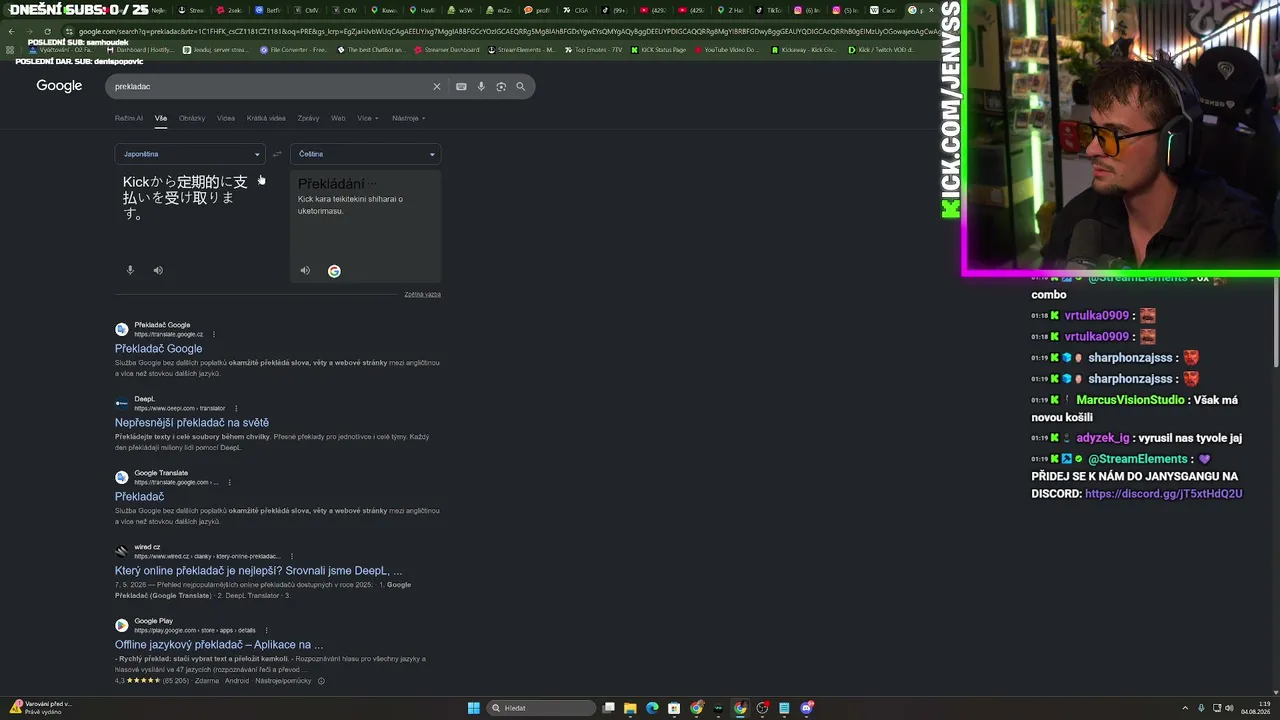Open translation in Google Translate via G icon

pyautogui.click(x=334, y=271)
